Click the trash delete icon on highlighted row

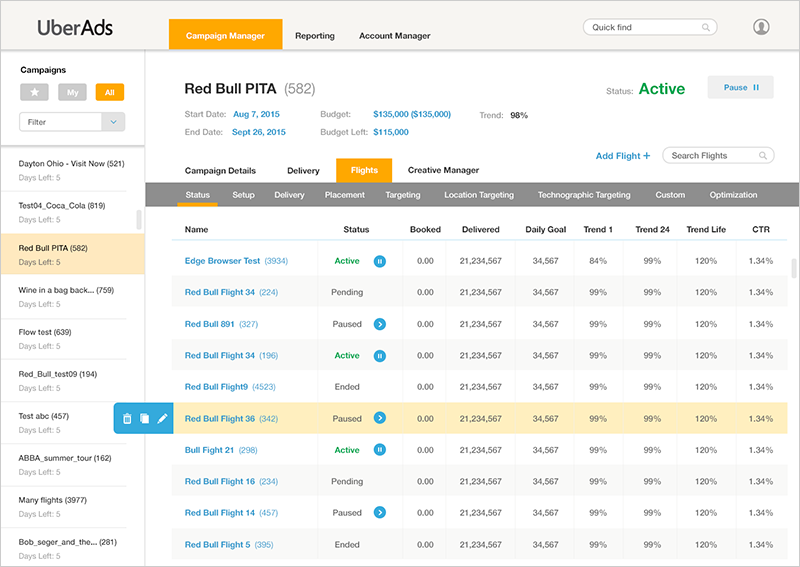coord(127,418)
